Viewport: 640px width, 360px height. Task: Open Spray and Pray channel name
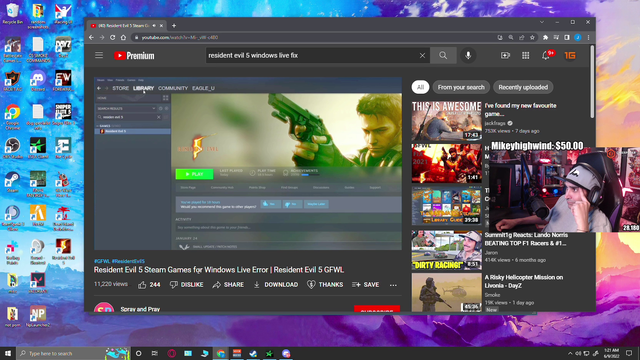pos(140,309)
